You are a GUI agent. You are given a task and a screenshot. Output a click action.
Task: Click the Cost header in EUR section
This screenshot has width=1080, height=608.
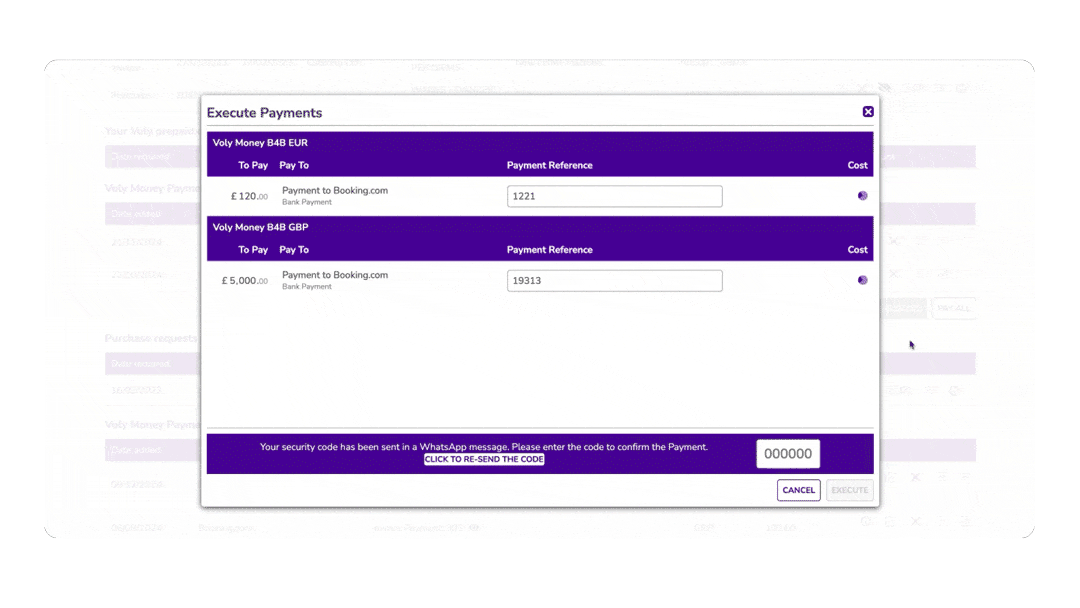coord(858,165)
